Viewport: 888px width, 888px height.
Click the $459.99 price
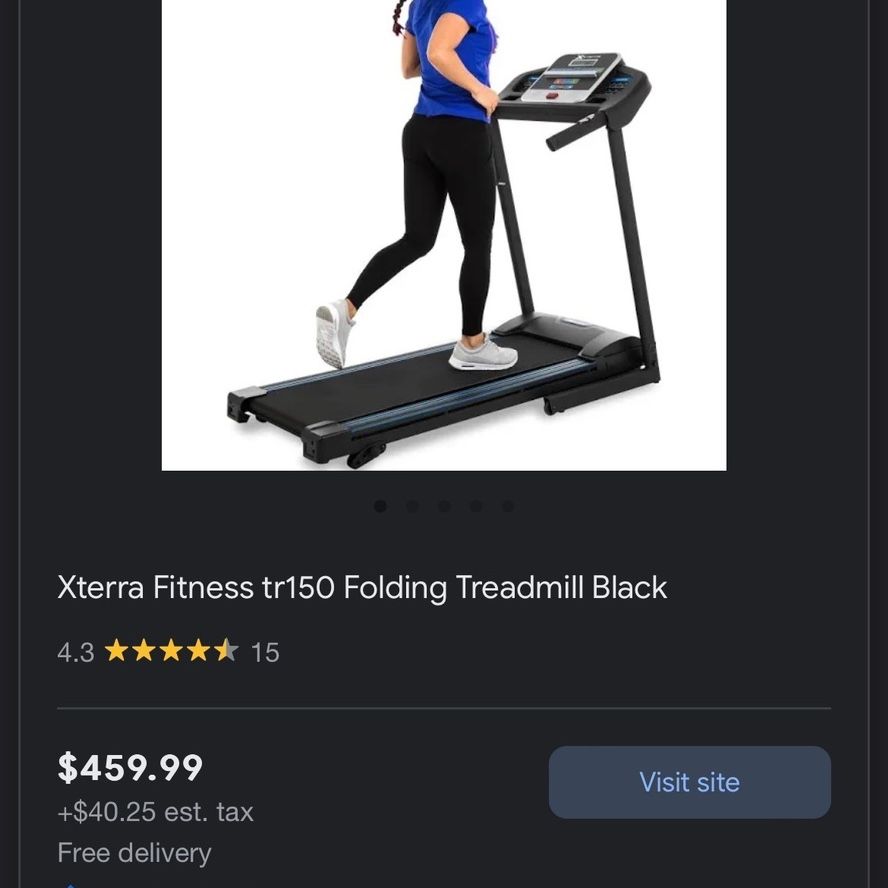point(130,769)
